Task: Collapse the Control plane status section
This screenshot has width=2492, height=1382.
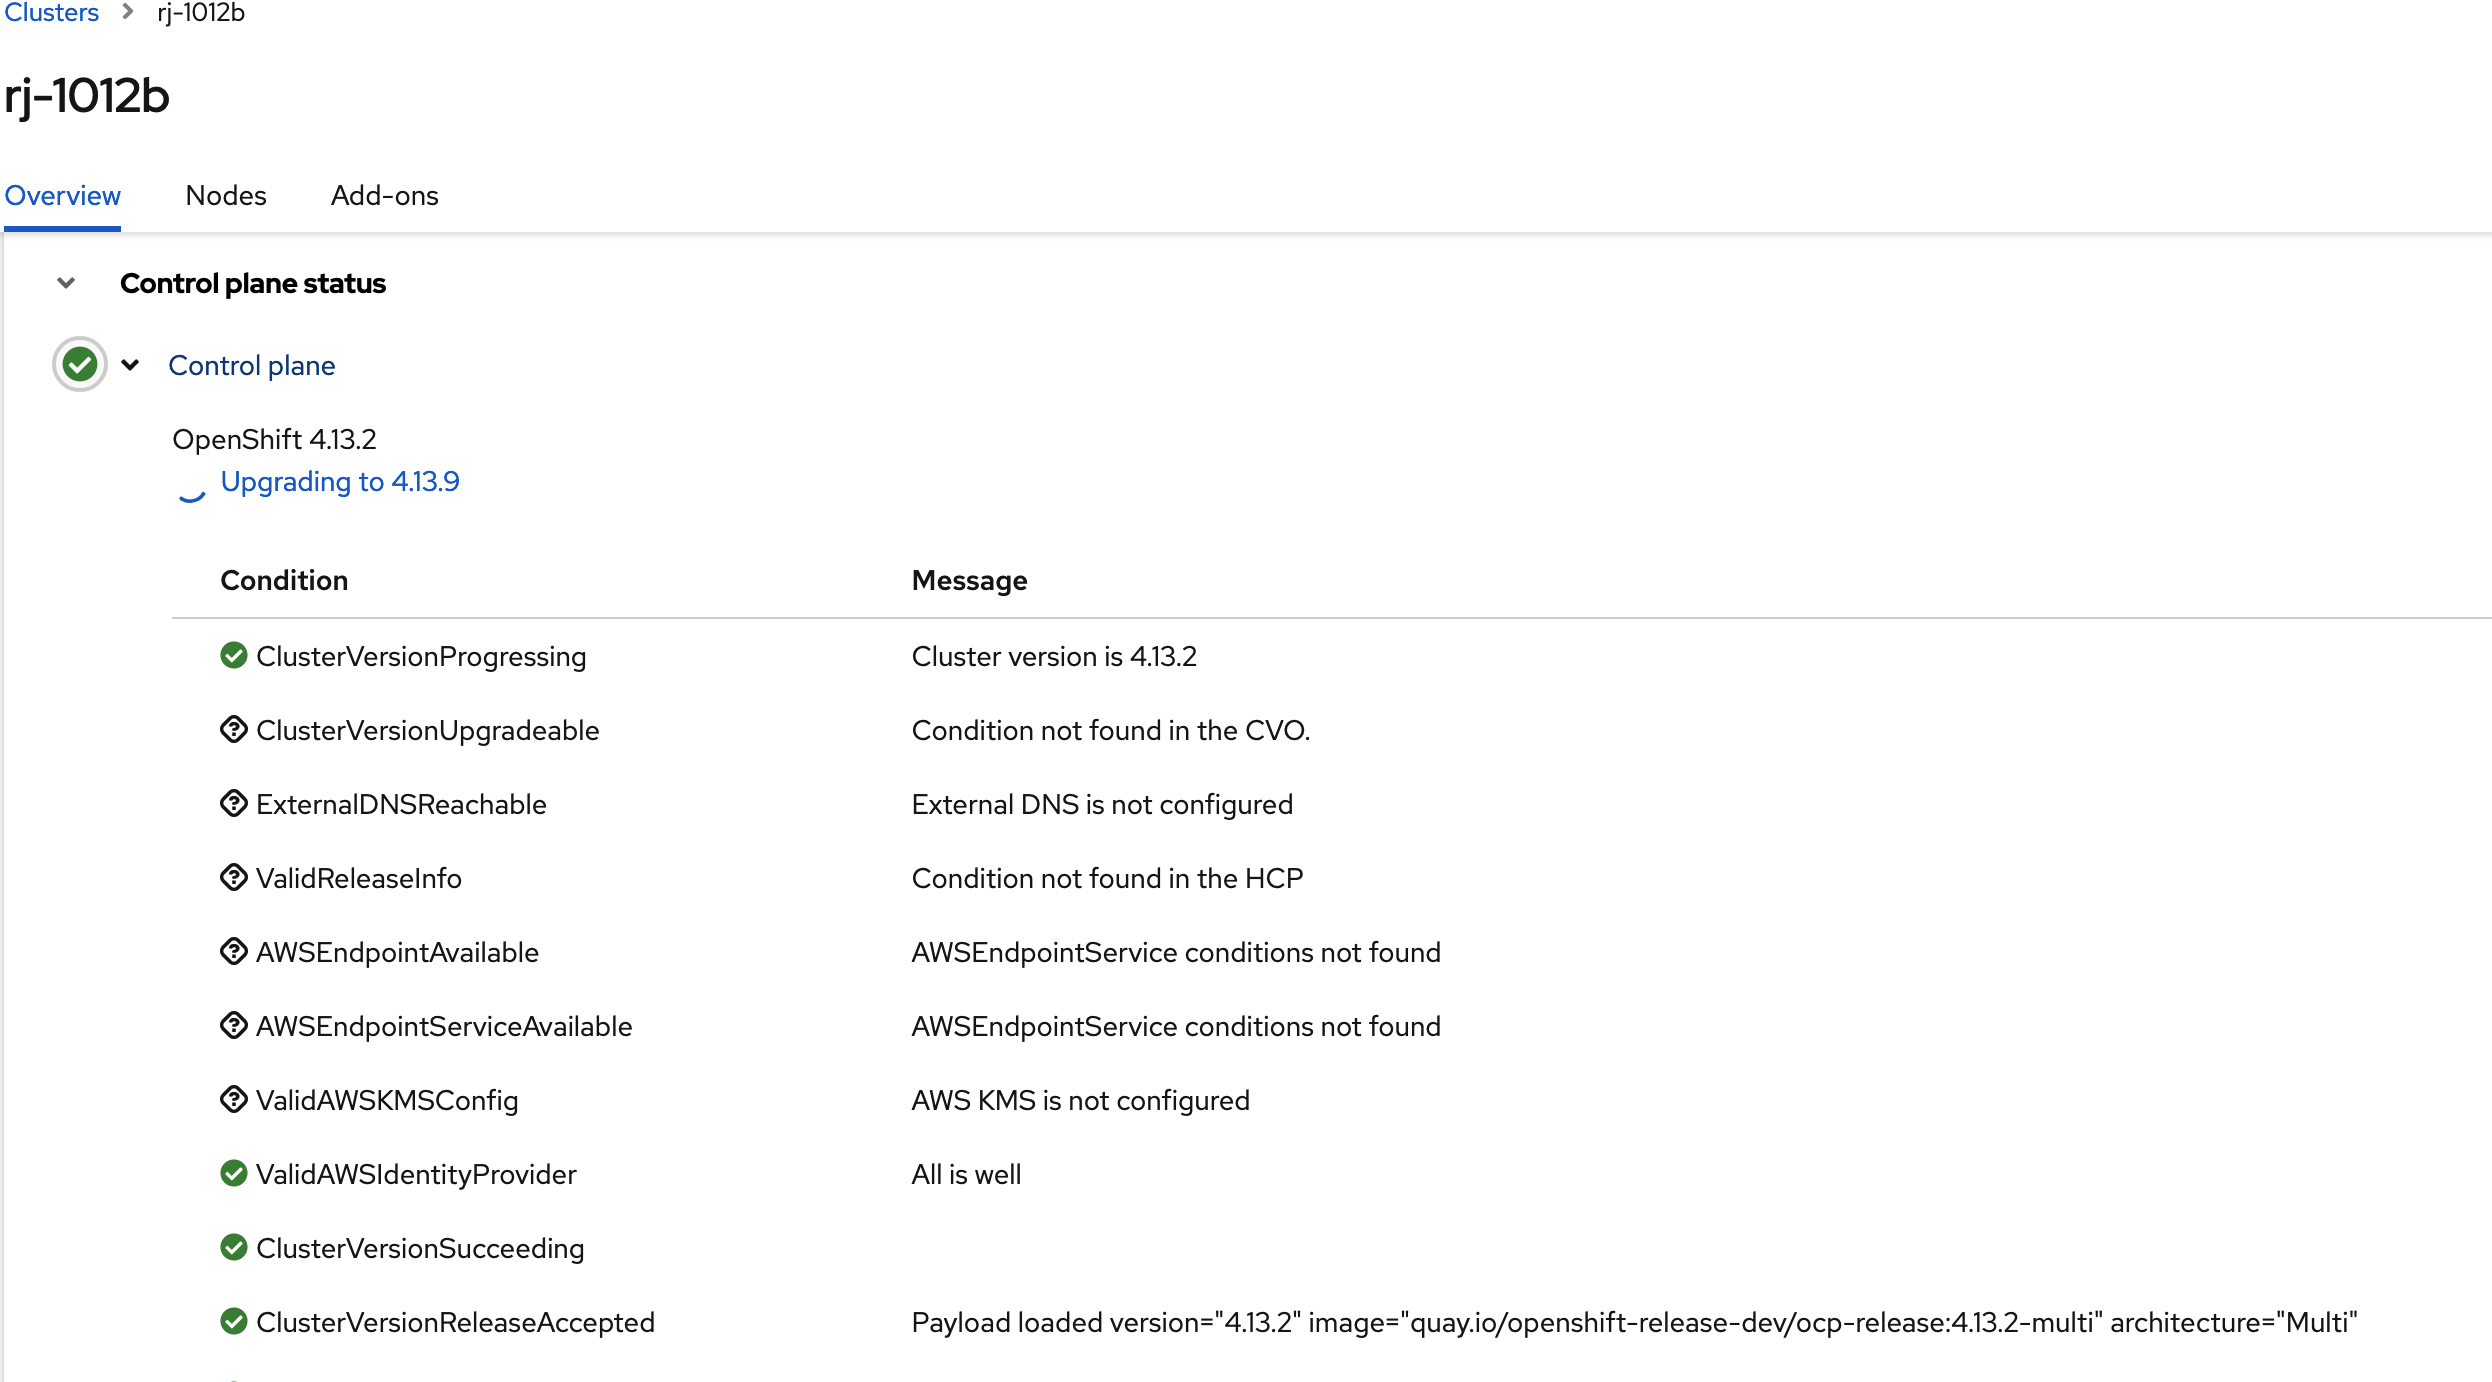Action: coord(66,283)
